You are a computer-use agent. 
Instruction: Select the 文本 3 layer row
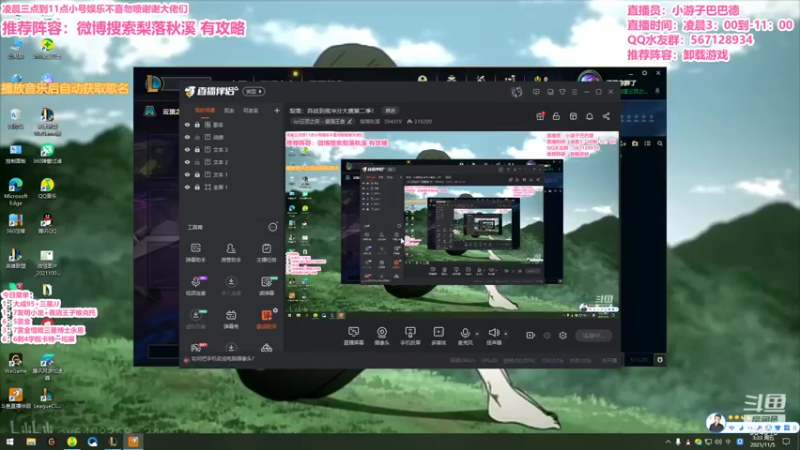[232, 149]
